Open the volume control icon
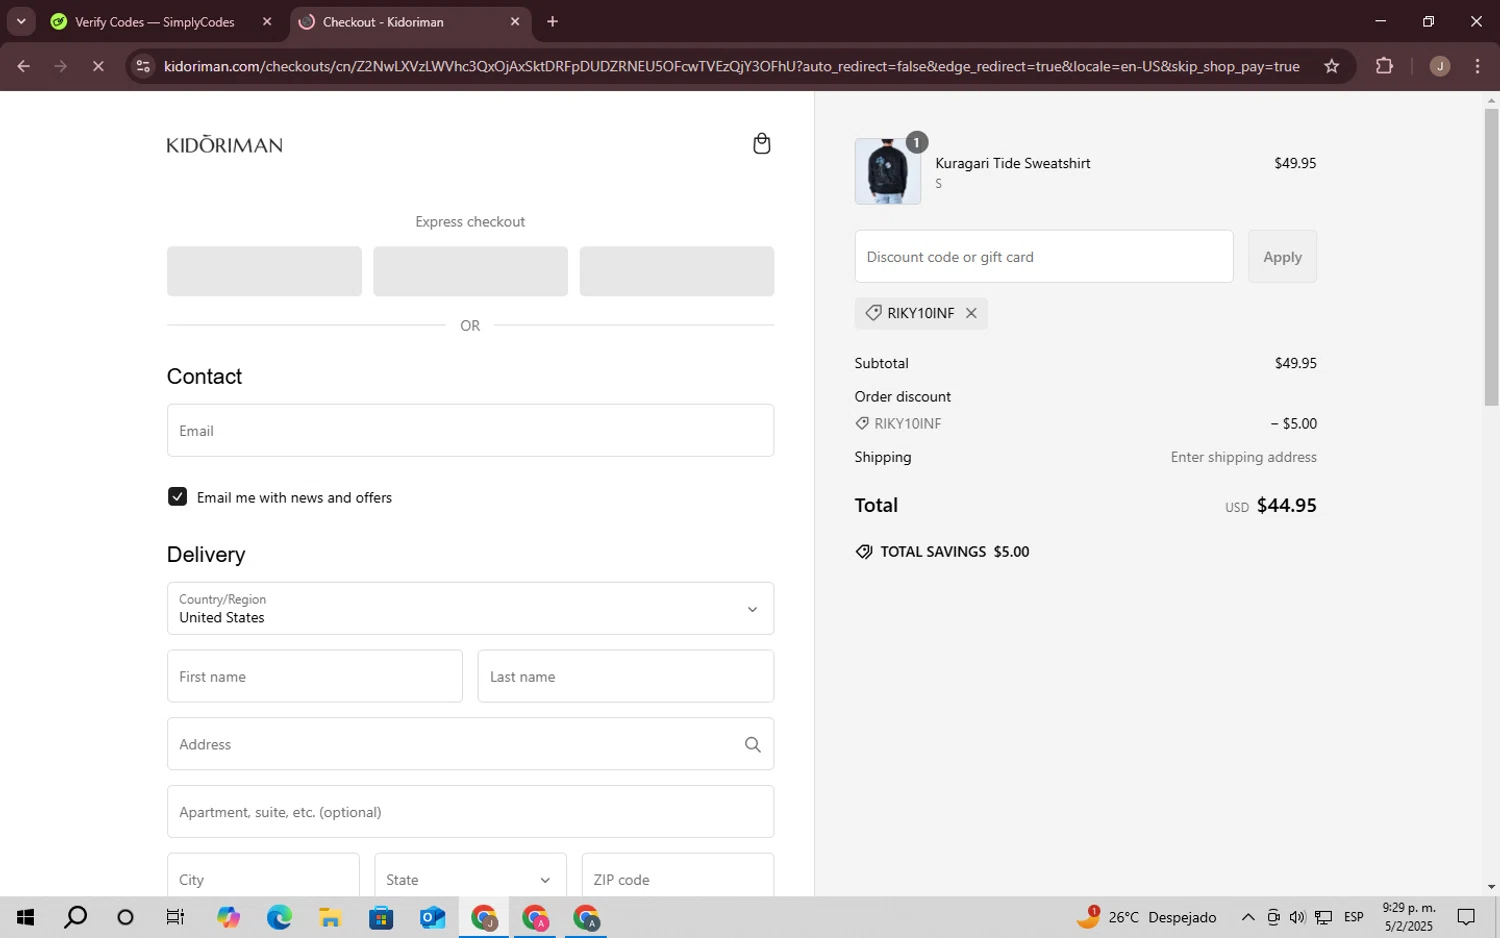The width and height of the screenshot is (1500, 938). [1297, 917]
